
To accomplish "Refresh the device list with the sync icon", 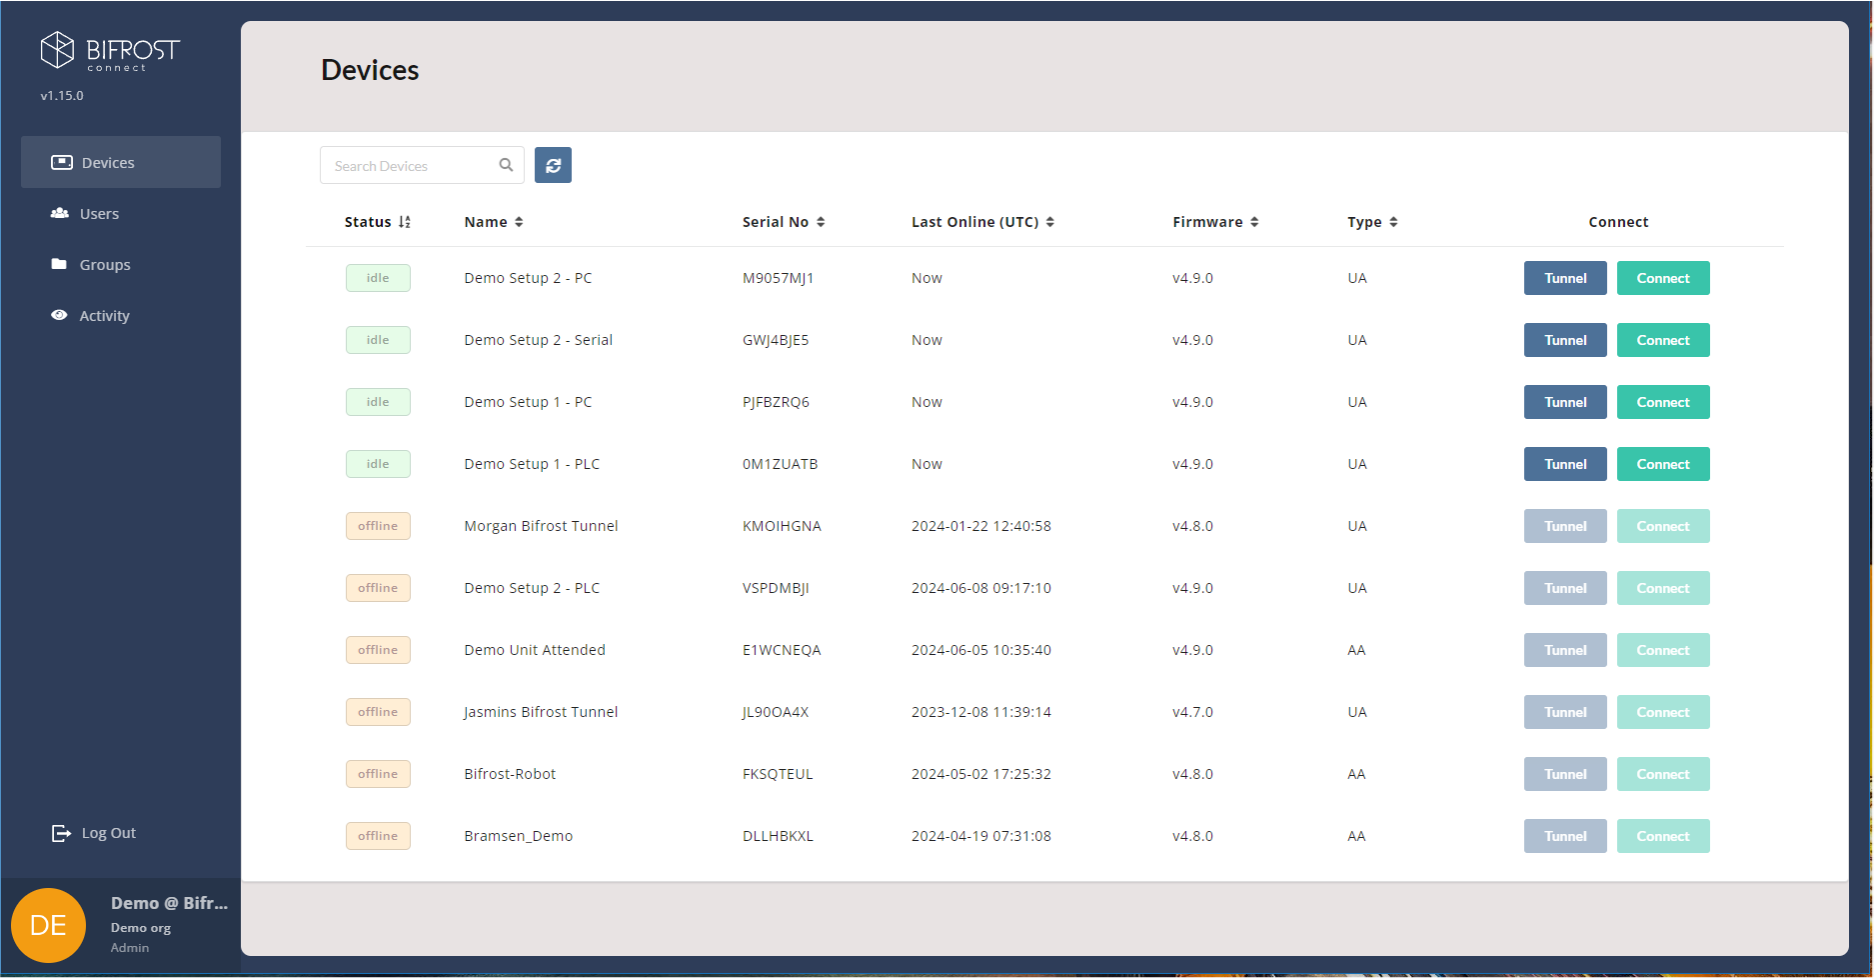I will (553, 165).
